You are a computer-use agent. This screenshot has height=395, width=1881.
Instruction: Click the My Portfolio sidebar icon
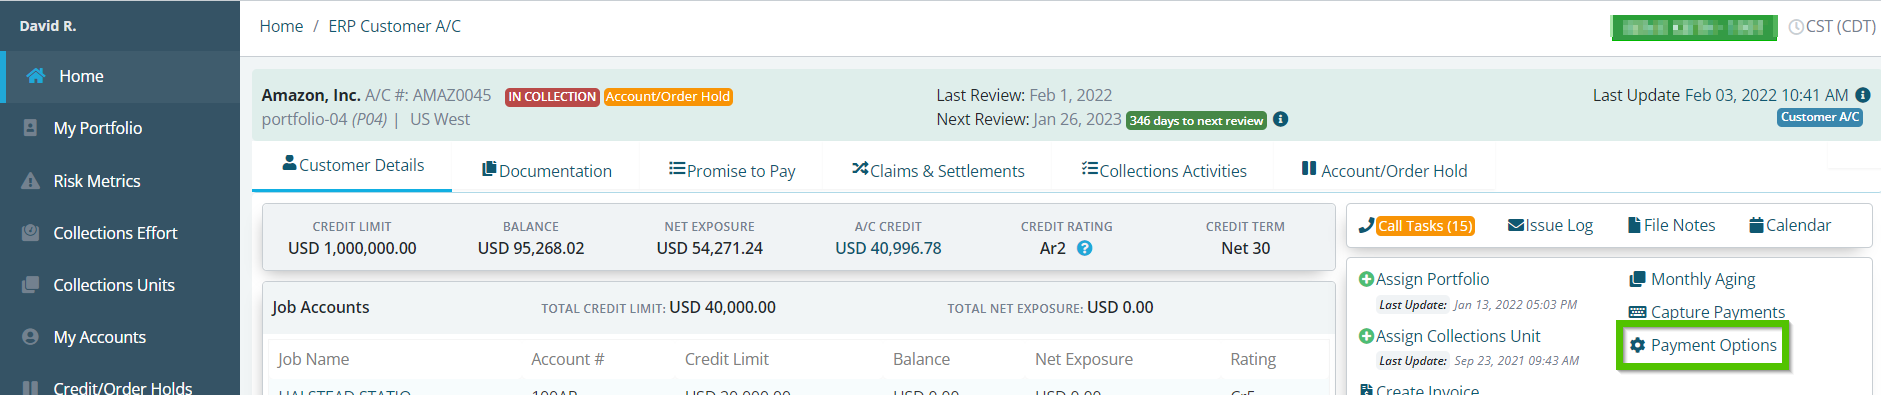[31, 128]
